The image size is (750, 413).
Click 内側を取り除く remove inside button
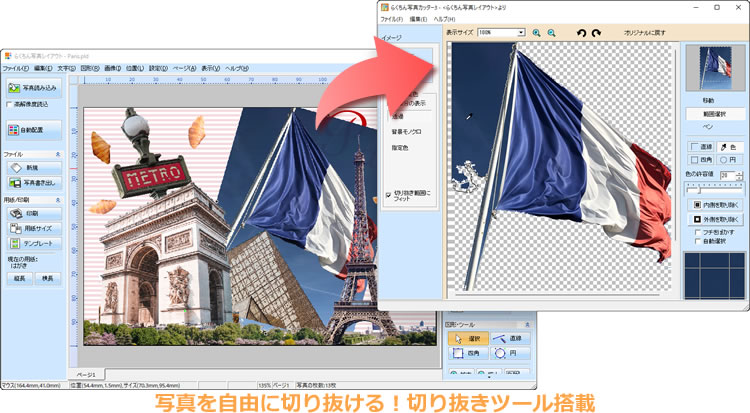715,205
